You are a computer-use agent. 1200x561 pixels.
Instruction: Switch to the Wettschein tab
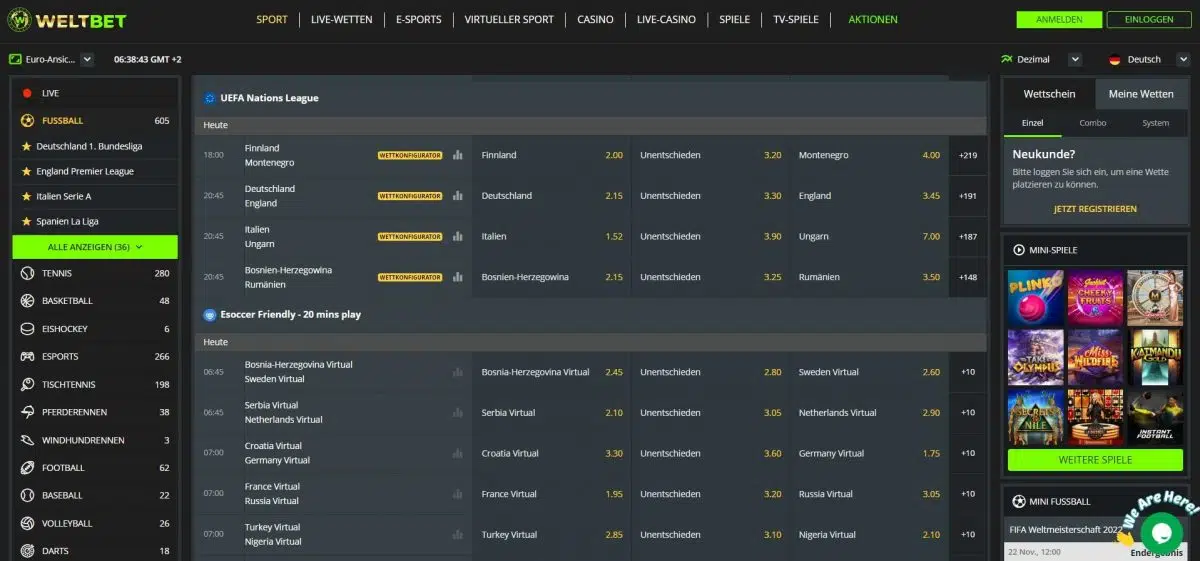click(x=1049, y=94)
